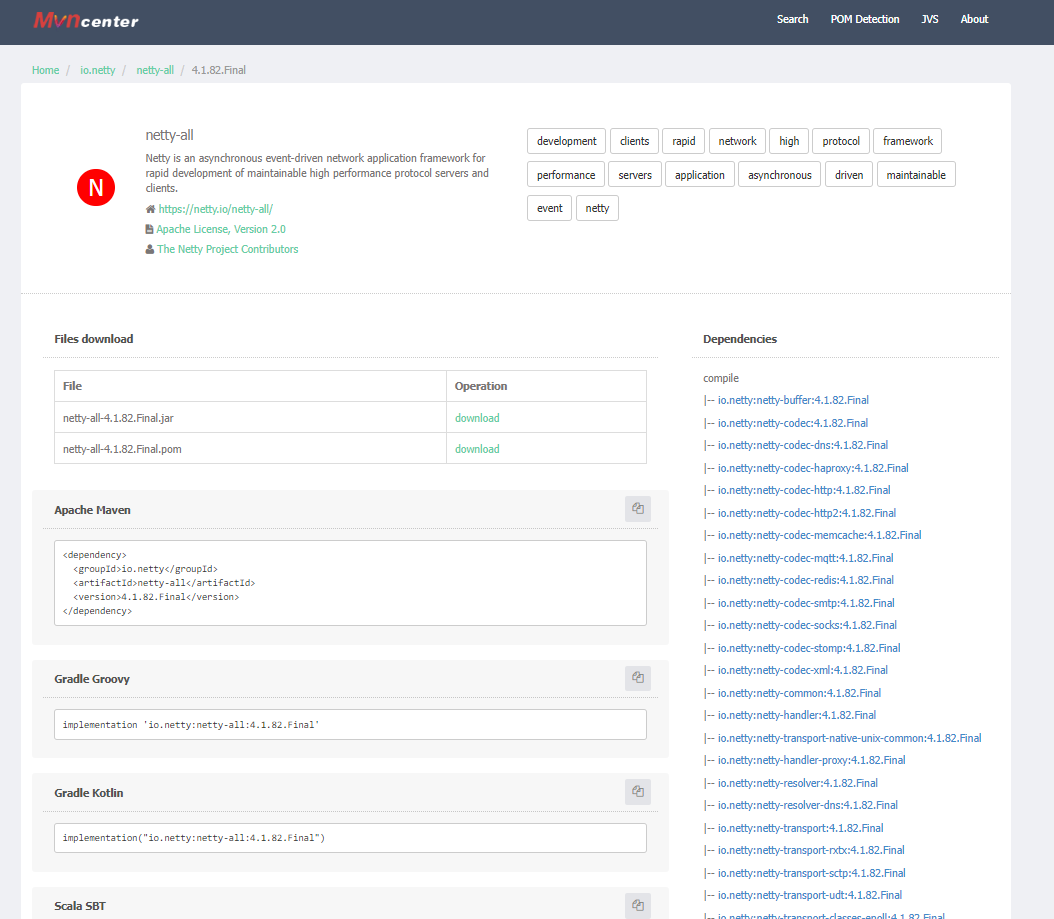Screen dimensions: 1054x919
Task: Open netty-codec-xml dependency link
Action: click(x=803, y=670)
